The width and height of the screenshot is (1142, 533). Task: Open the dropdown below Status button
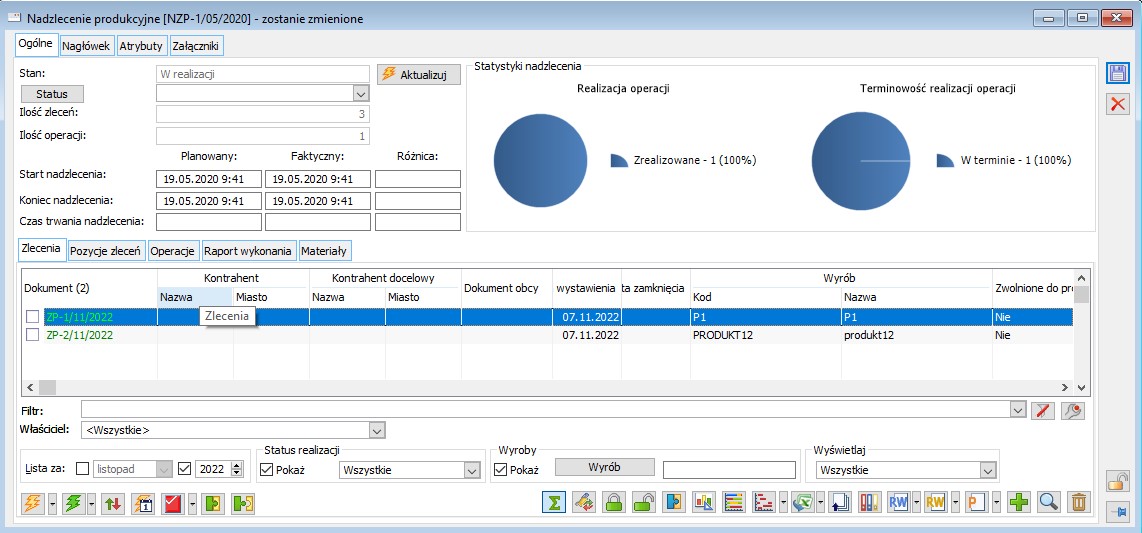(x=361, y=93)
